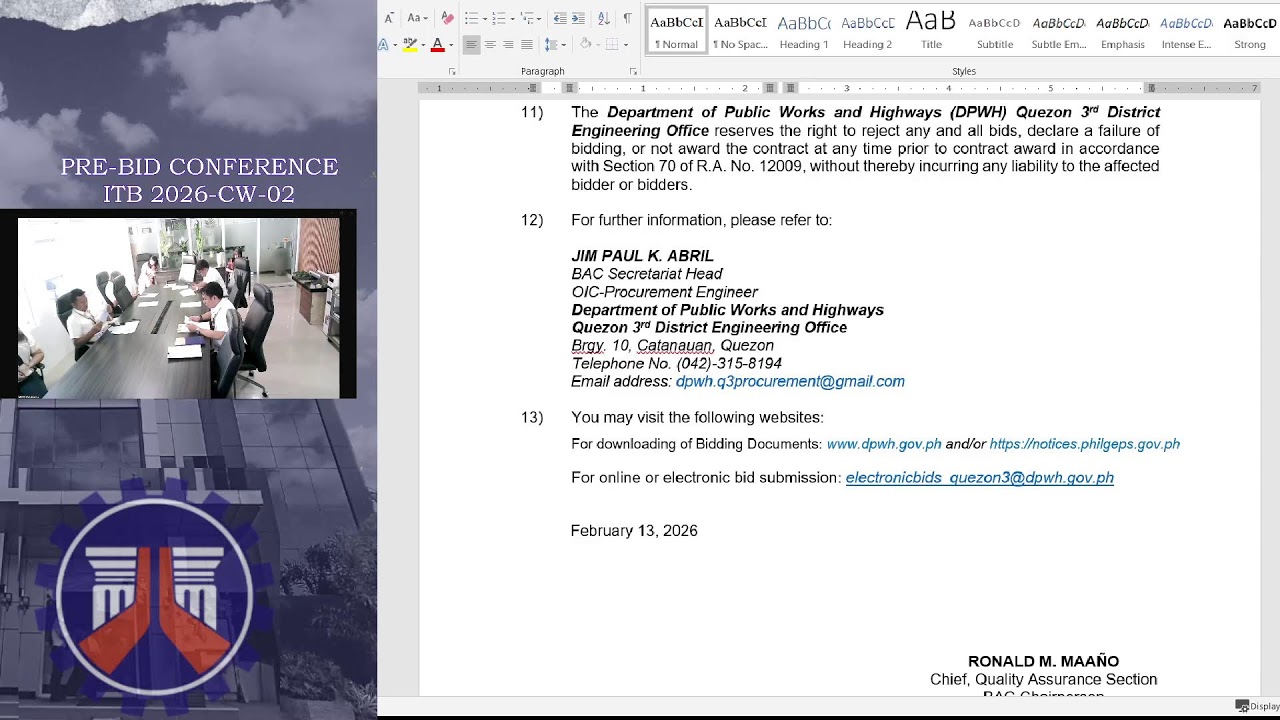Apply the Strong style

tap(1250, 30)
